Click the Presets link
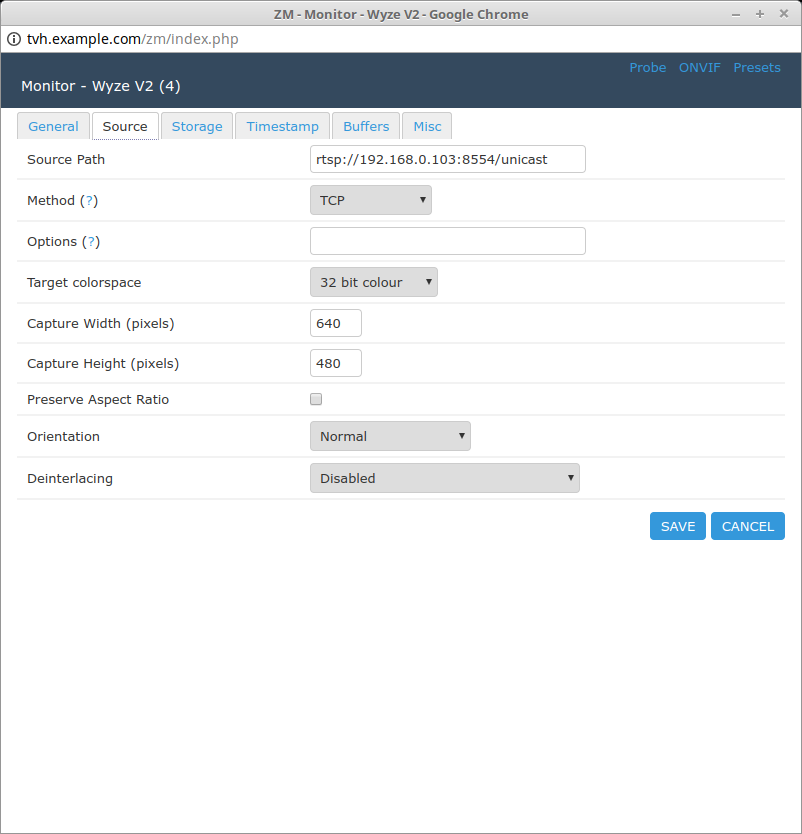This screenshot has width=802, height=834. tap(757, 68)
